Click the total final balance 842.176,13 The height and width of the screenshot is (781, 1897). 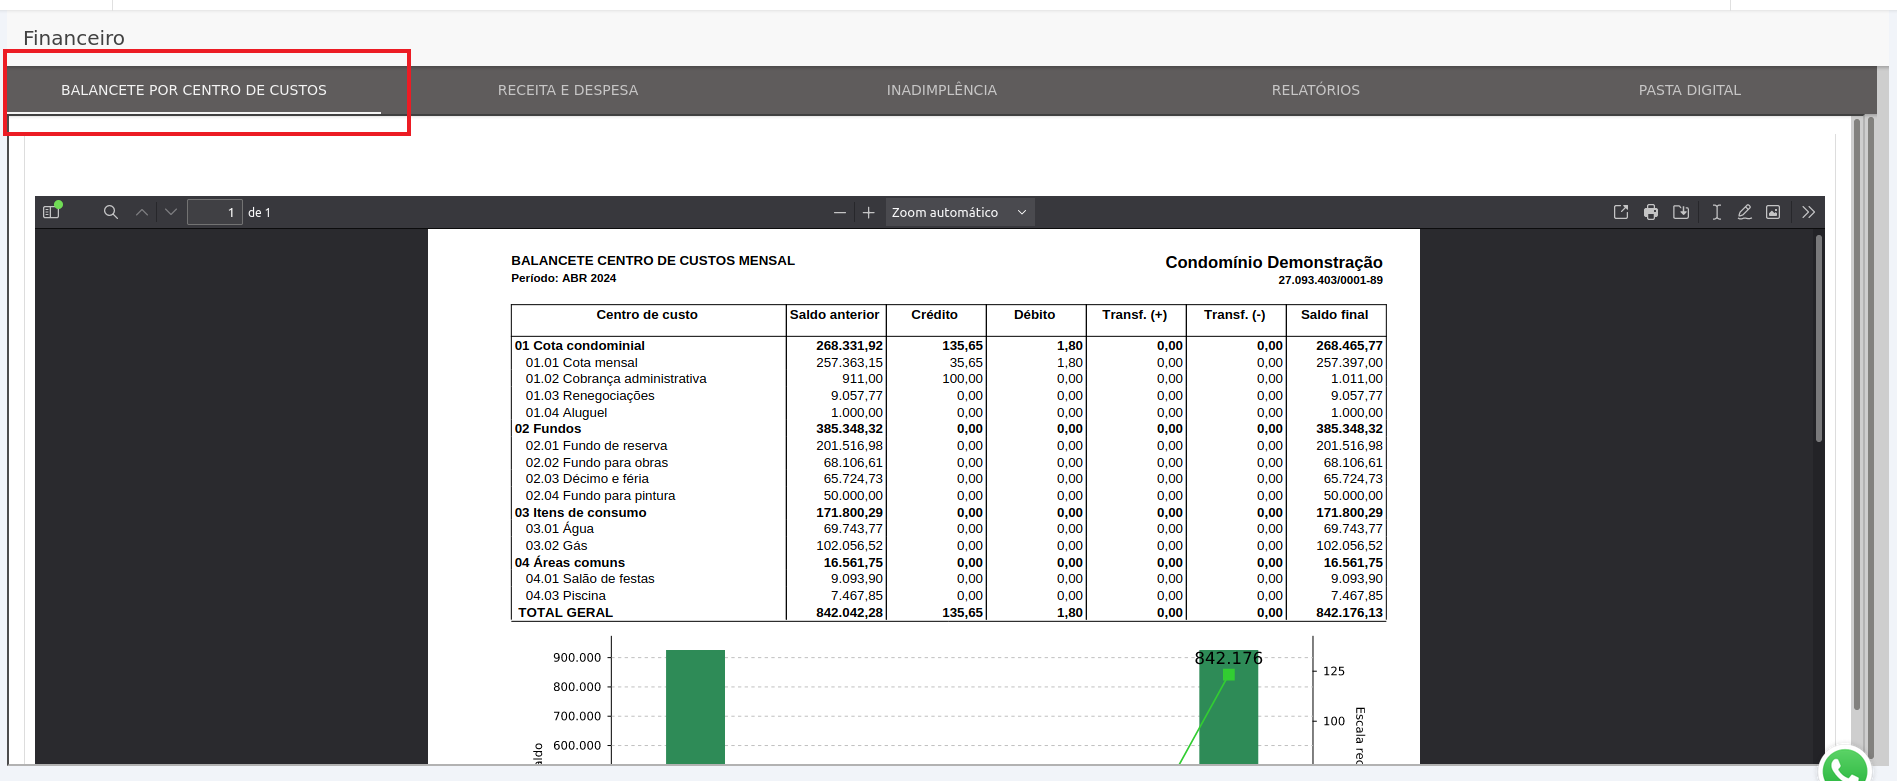[x=1349, y=613]
